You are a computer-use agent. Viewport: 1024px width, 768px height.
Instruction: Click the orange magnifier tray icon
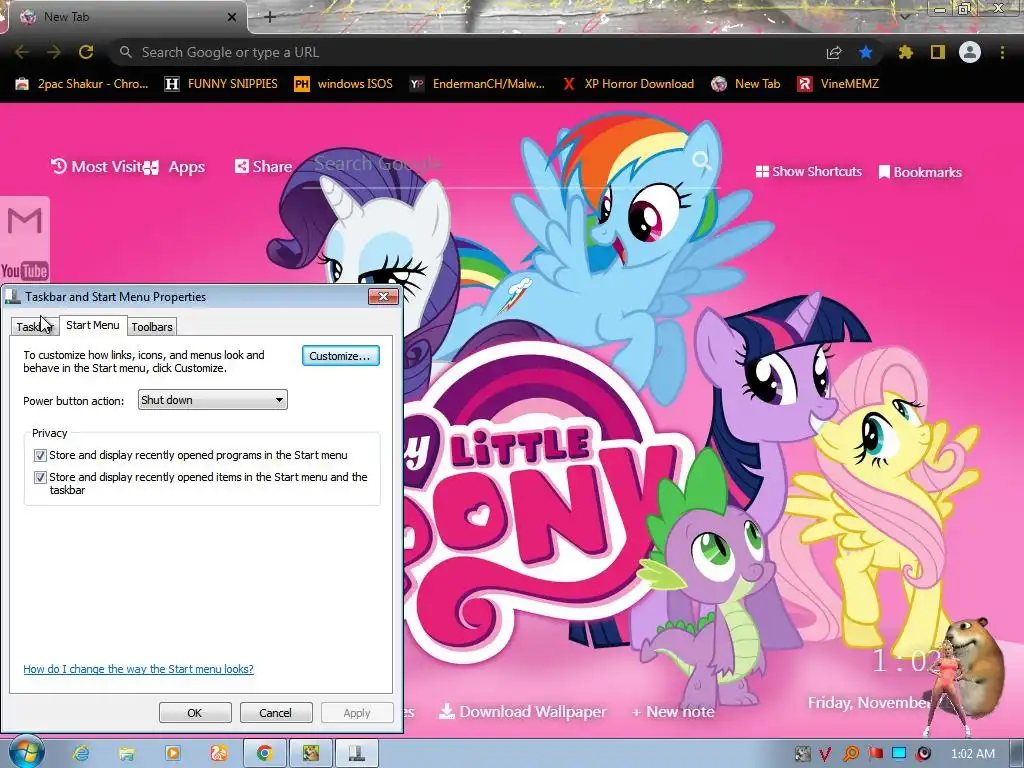tap(850, 754)
